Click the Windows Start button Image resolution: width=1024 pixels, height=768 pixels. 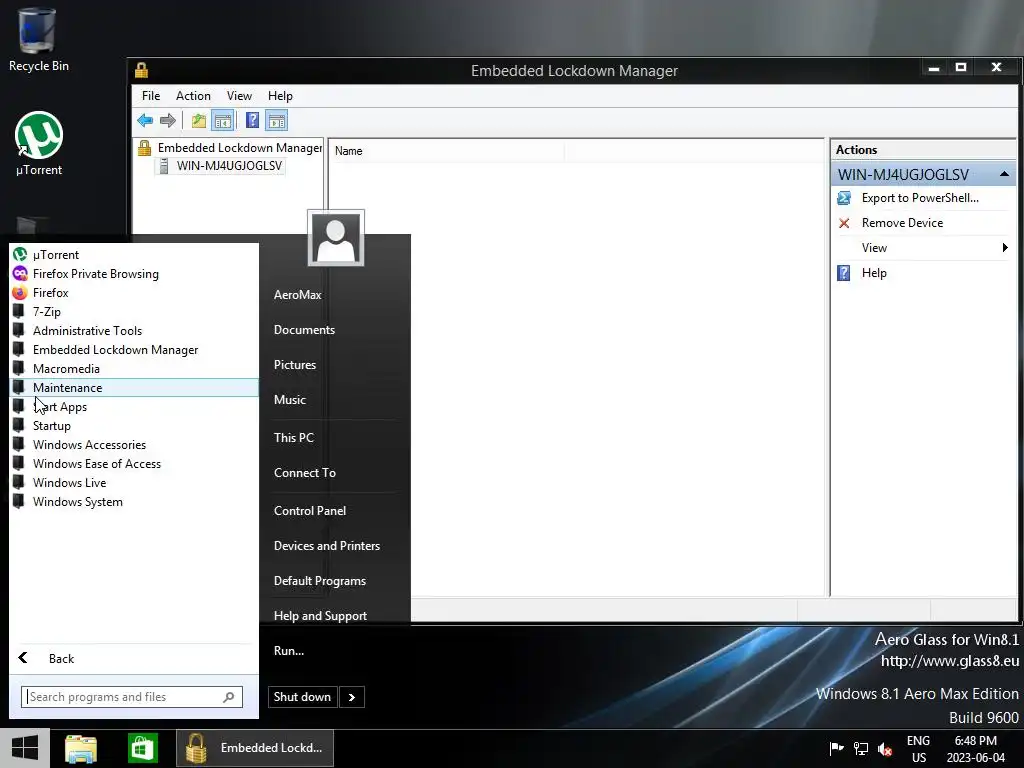pos(25,748)
